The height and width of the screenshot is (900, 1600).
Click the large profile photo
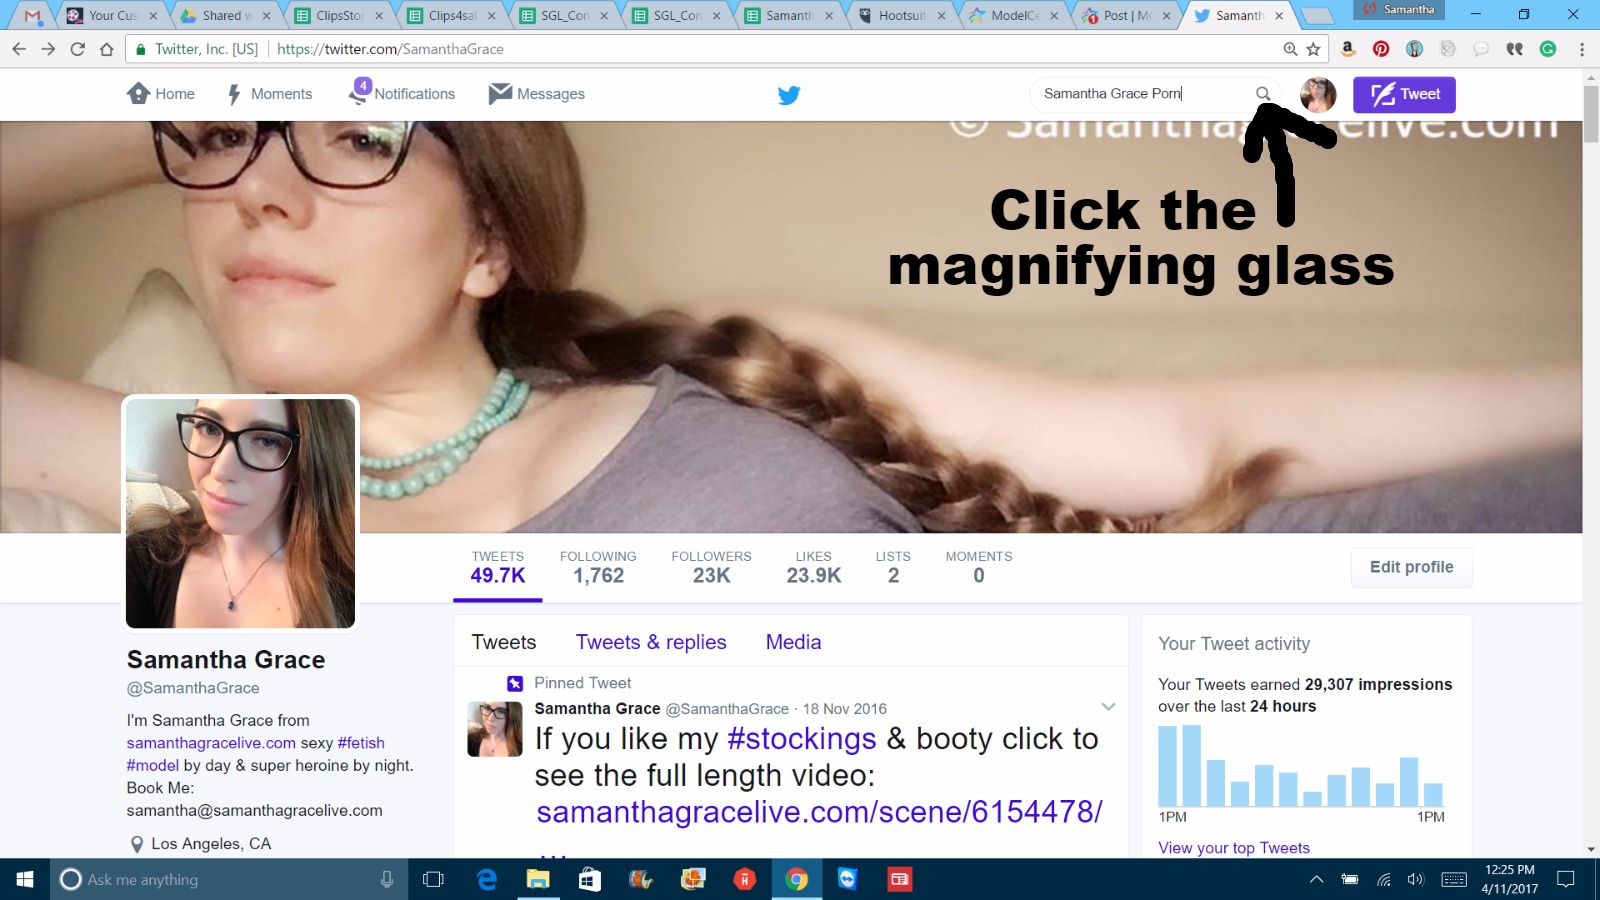pos(240,513)
